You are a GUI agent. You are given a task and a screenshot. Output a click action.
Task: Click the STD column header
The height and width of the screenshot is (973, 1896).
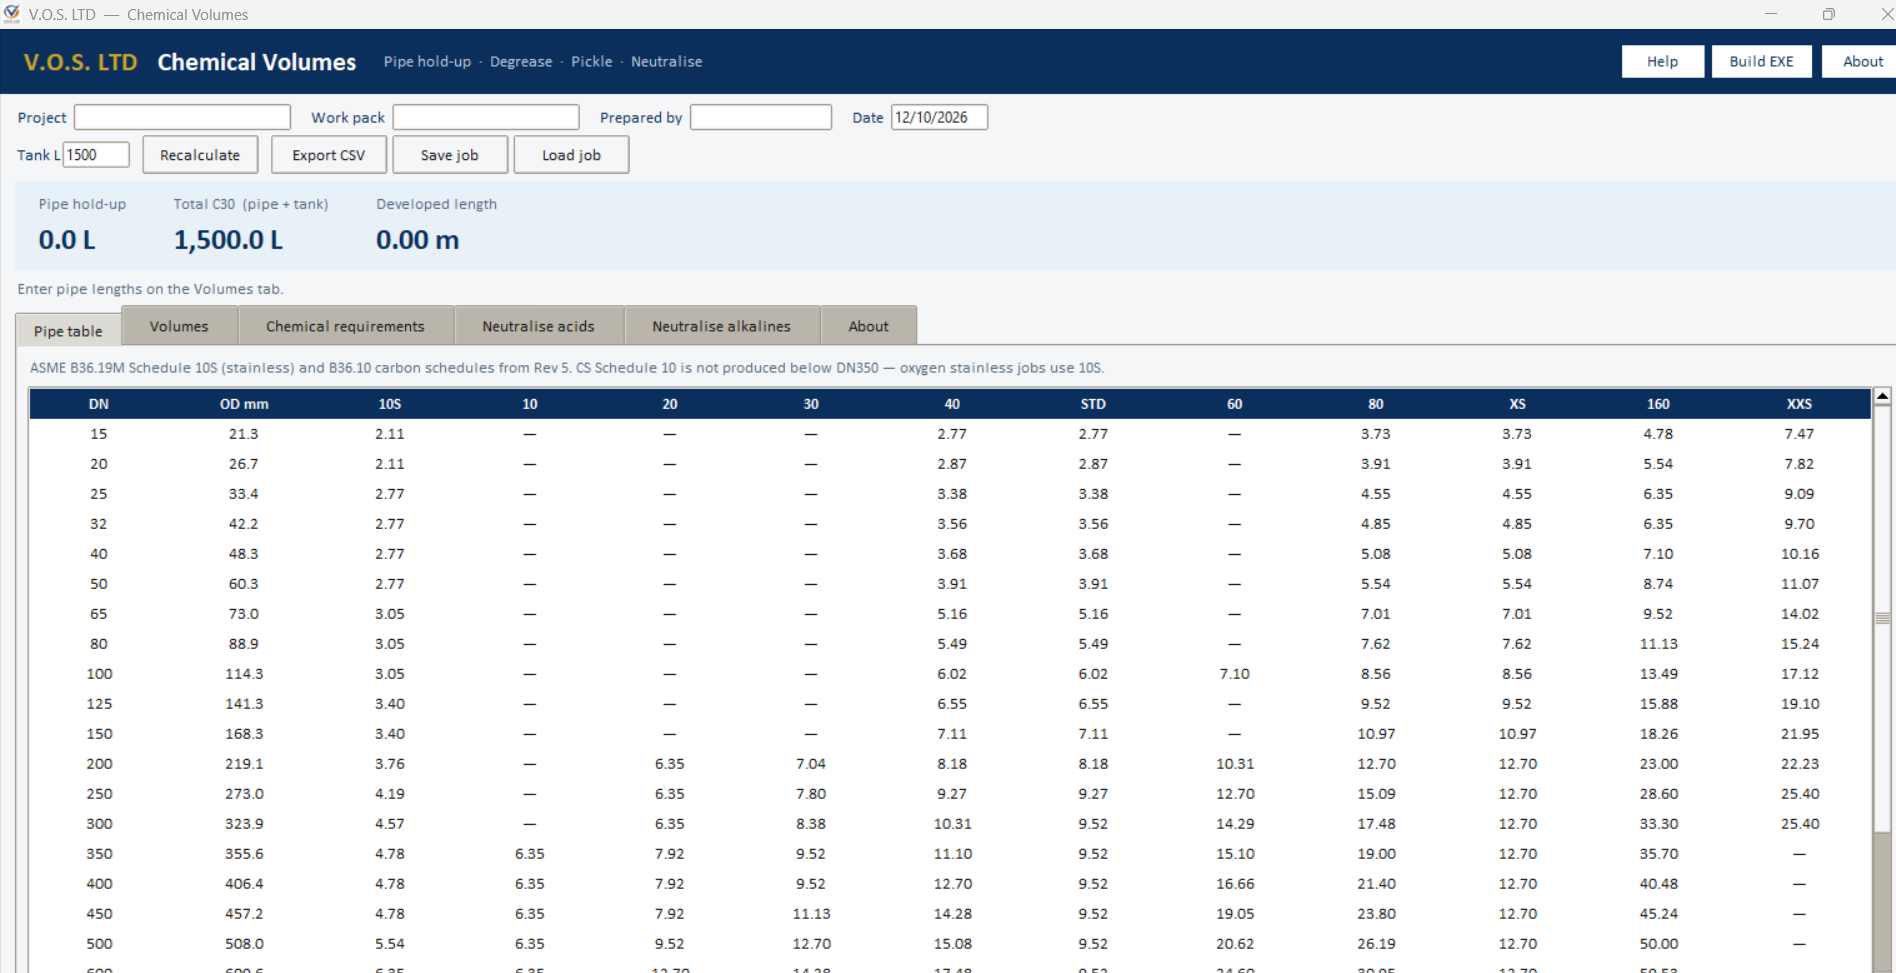[x=1093, y=404]
